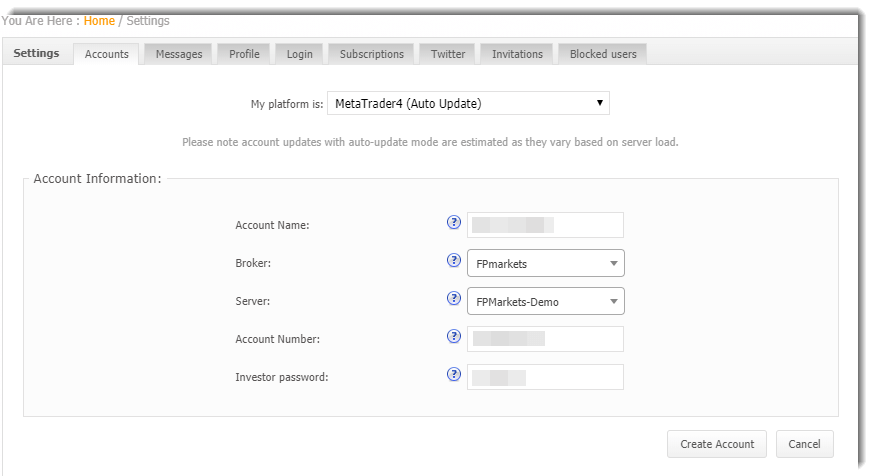The image size is (873, 476).
Task: Open the Twitter tab
Action: [448, 54]
